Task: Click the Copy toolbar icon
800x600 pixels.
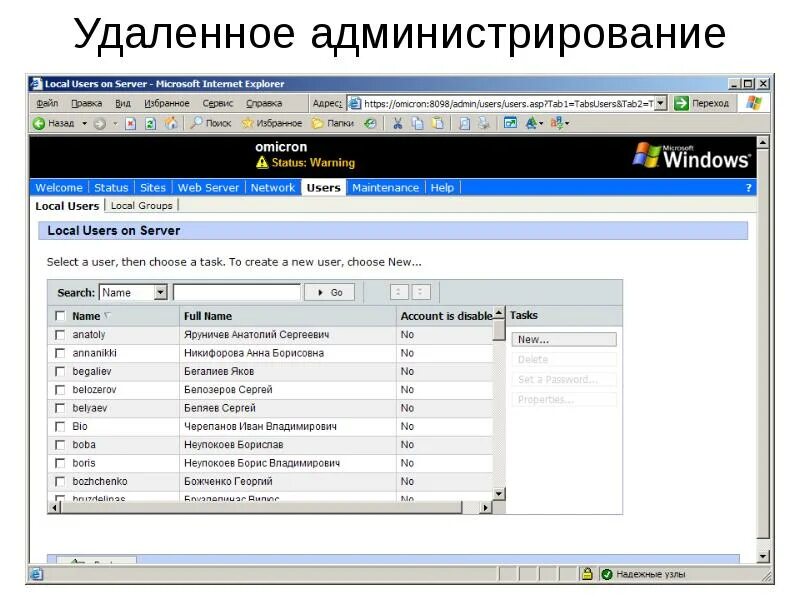Action: 417,123
